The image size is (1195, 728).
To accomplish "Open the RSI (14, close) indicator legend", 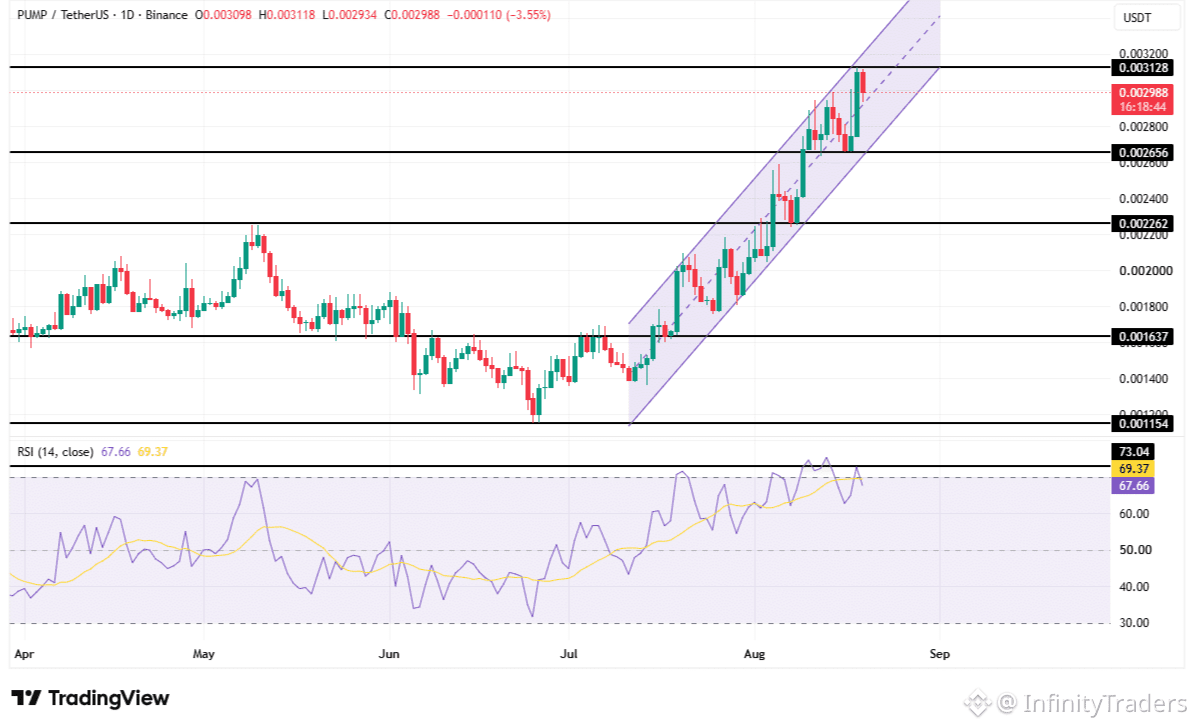I will (x=55, y=452).
